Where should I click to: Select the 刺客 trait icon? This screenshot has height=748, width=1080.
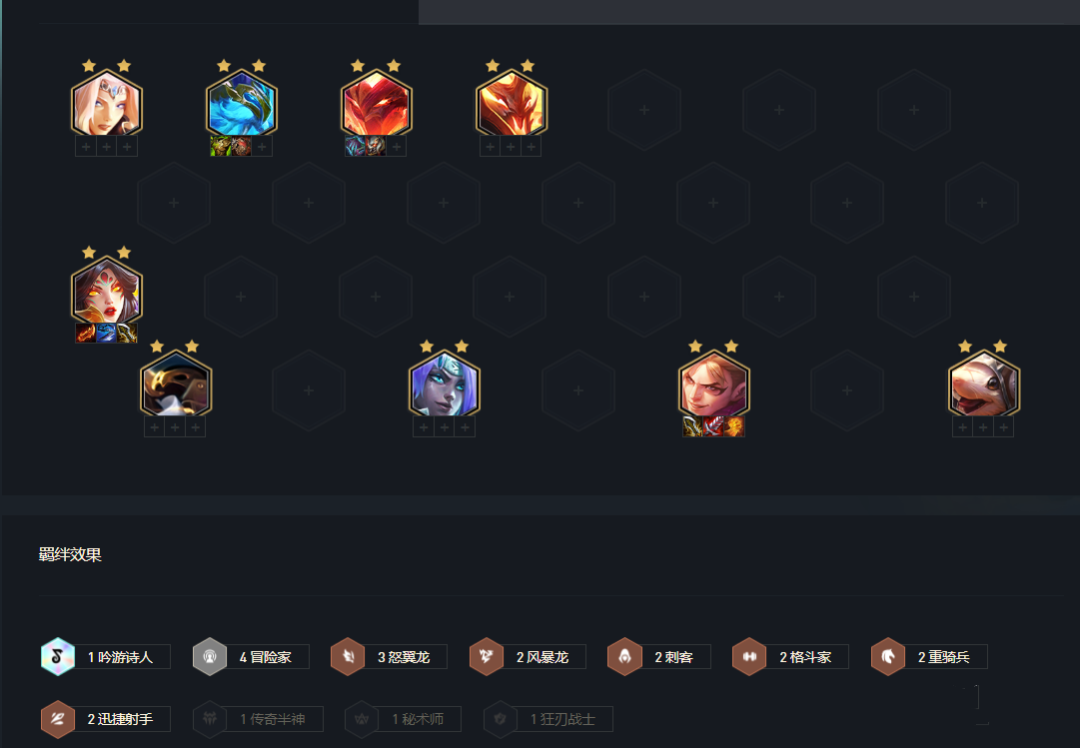[x=625, y=656]
